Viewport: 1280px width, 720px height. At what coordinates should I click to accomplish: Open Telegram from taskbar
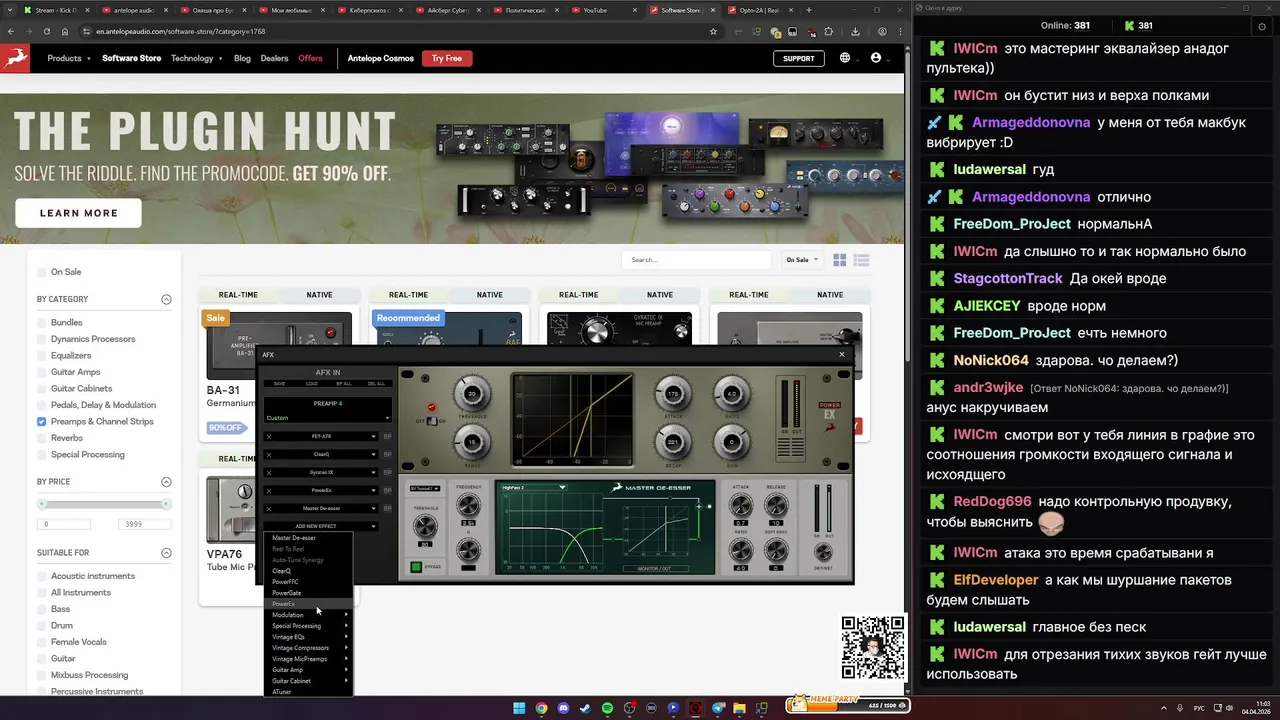(x=717, y=708)
